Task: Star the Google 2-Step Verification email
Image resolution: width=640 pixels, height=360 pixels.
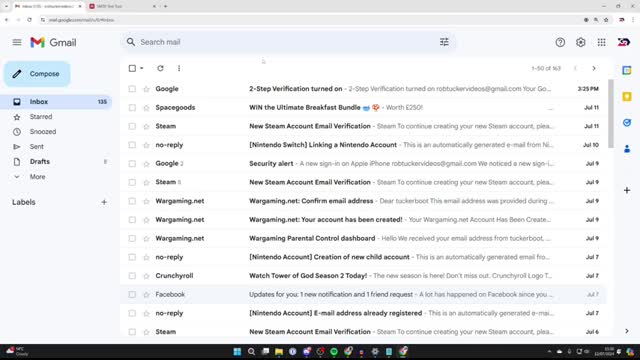Action: (146, 89)
